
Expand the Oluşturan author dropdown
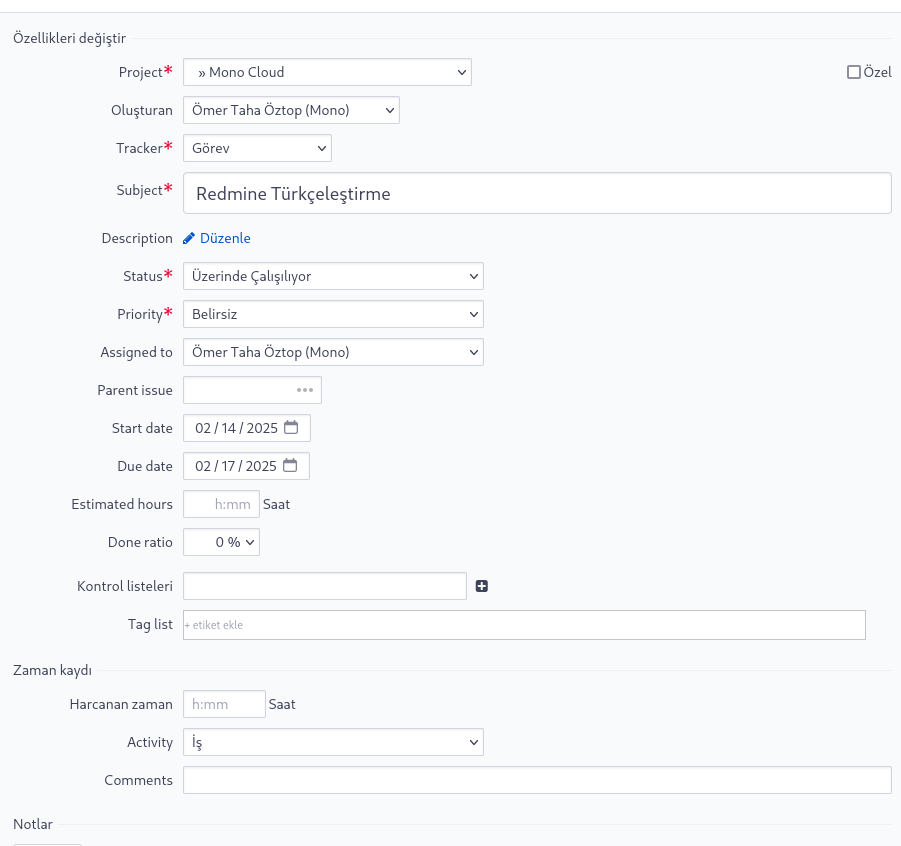coord(291,110)
